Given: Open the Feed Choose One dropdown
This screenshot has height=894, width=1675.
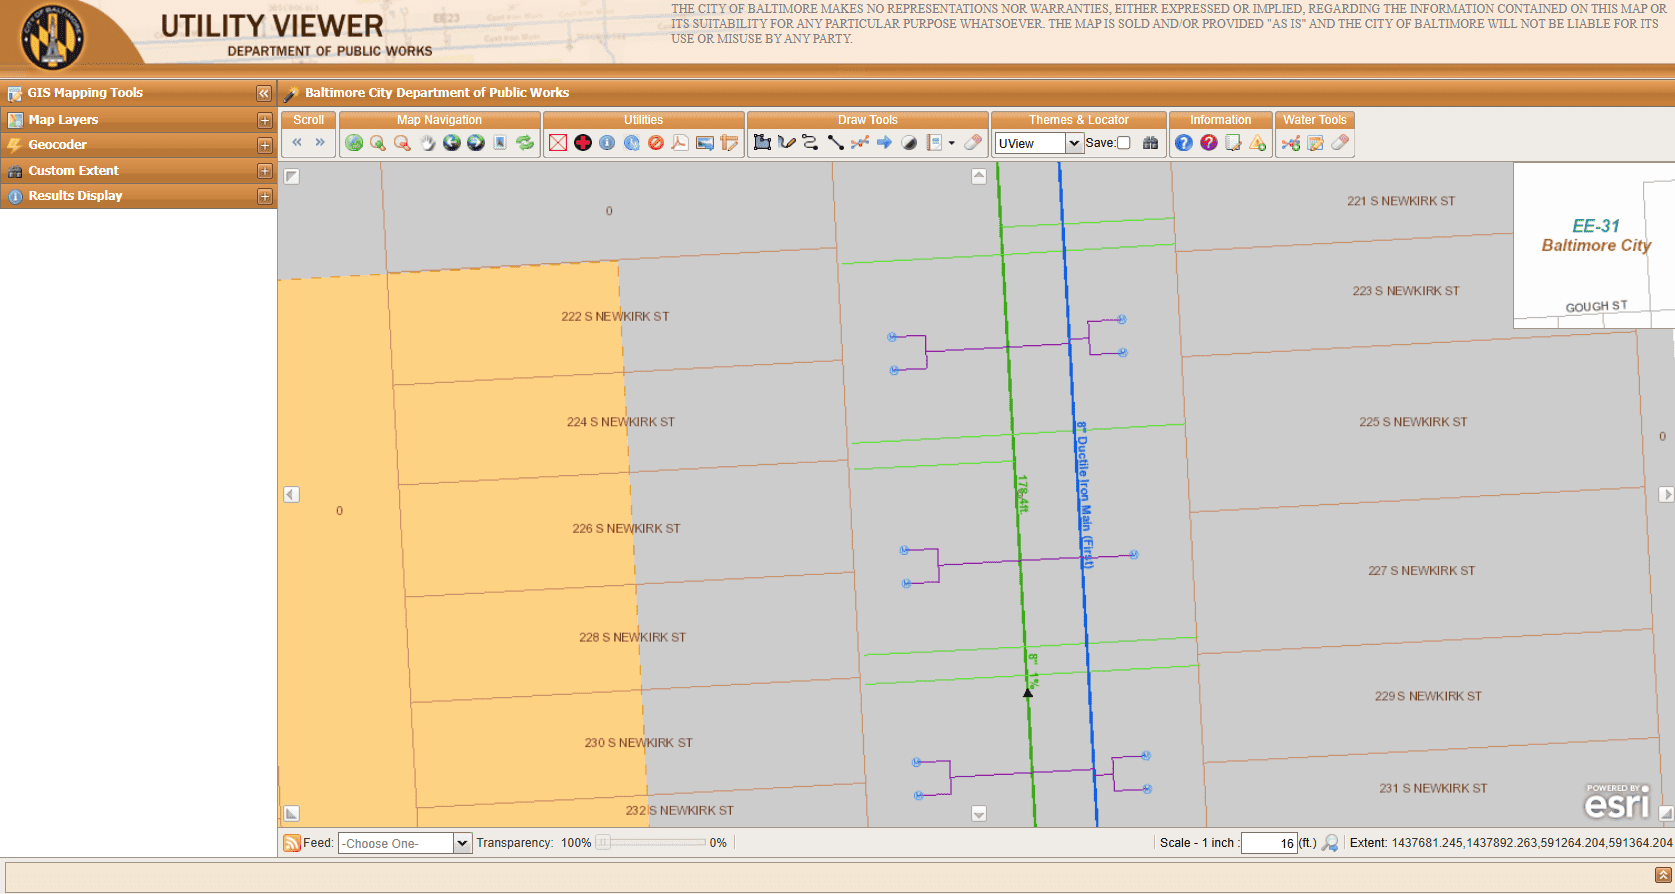Looking at the screenshot, I should [405, 843].
